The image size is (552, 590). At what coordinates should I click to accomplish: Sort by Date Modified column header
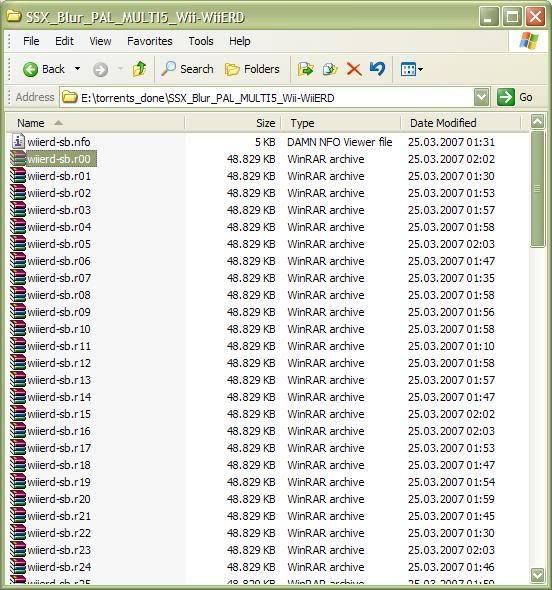click(x=461, y=123)
